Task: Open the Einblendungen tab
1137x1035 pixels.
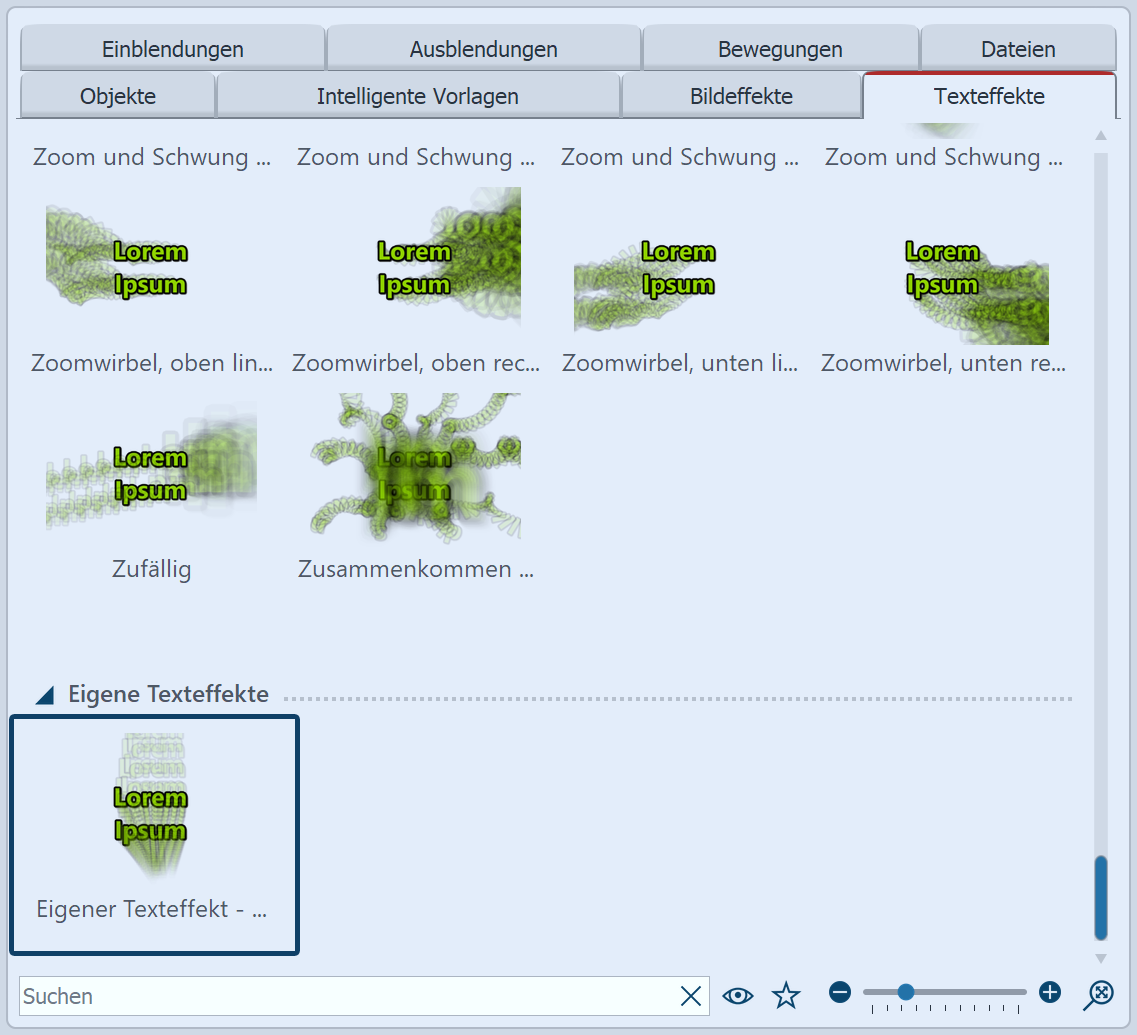Action: pyautogui.click(x=171, y=48)
